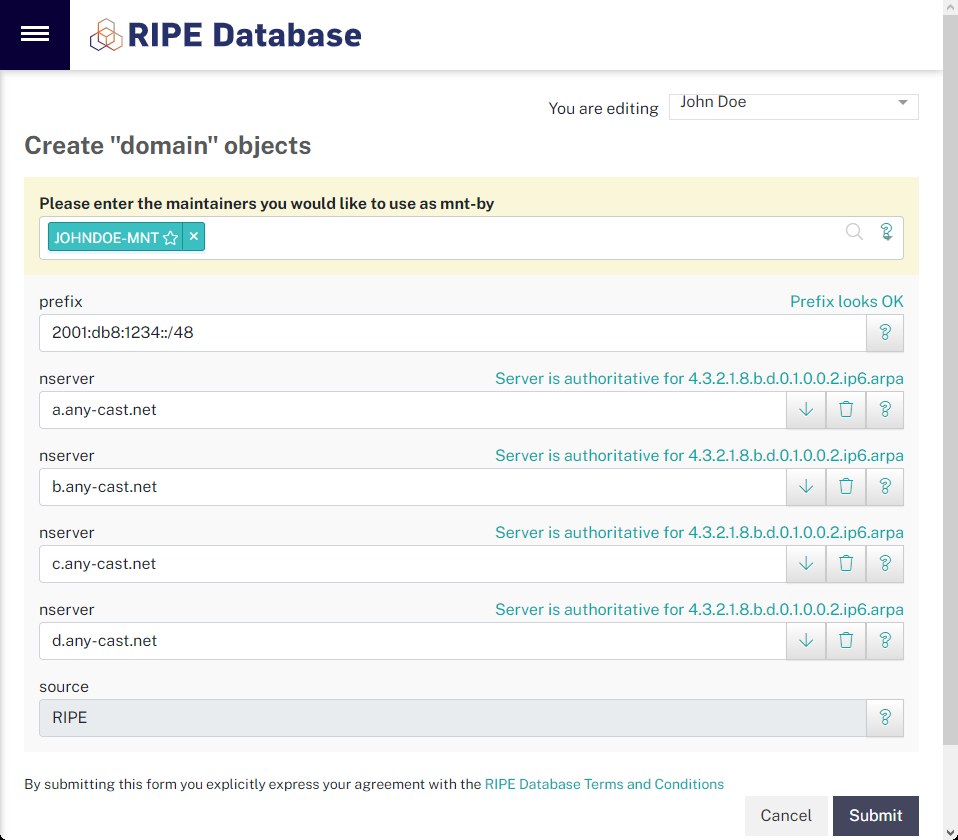Viewport: 958px width, 840px height.
Task: Click the RIPE Database logo
Action: [x=225, y=35]
